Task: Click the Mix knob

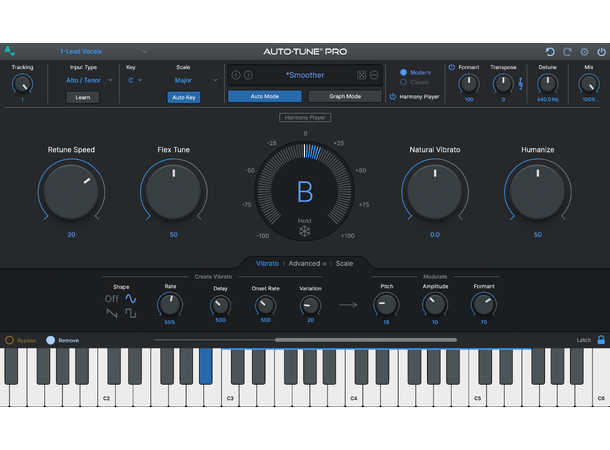Action: tap(589, 84)
